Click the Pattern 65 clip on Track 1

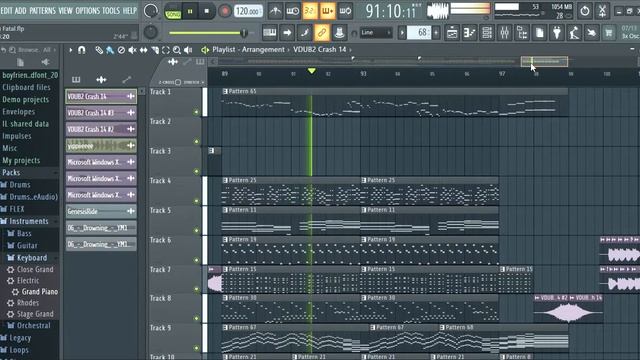pyautogui.click(x=395, y=103)
